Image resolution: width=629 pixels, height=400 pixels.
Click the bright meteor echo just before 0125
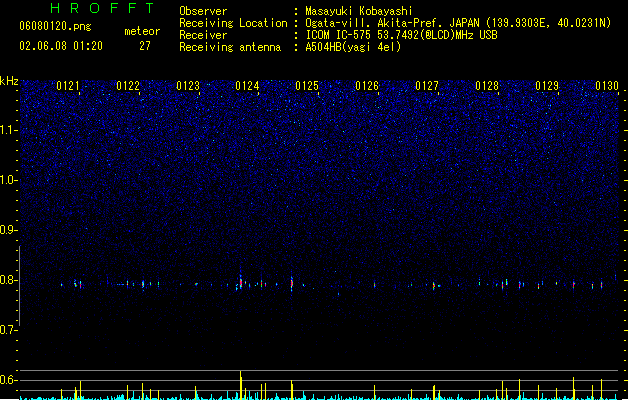pos(292,283)
